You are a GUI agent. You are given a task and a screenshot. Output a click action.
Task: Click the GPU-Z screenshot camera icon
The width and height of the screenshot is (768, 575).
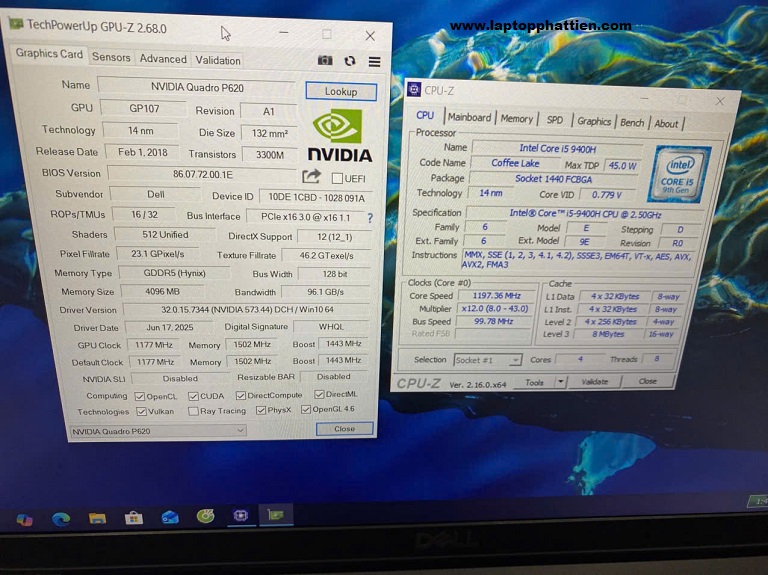pyautogui.click(x=325, y=61)
